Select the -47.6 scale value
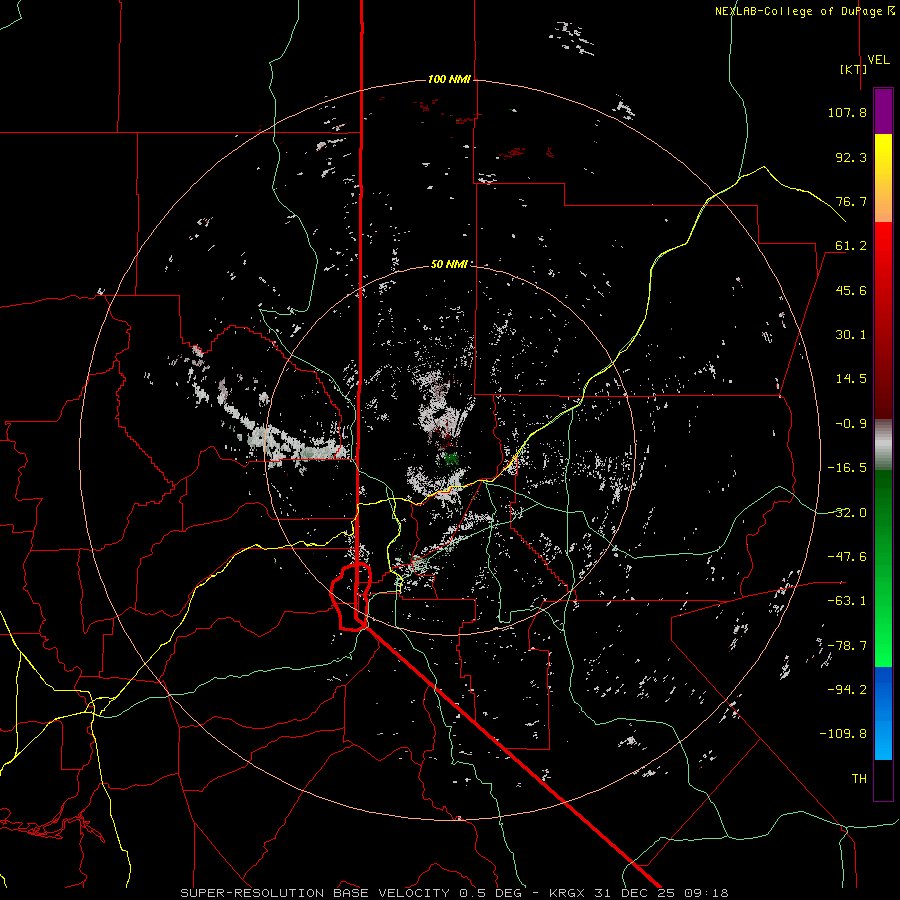The height and width of the screenshot is (900, 900). pyautogui.click(x=847, y=557)
